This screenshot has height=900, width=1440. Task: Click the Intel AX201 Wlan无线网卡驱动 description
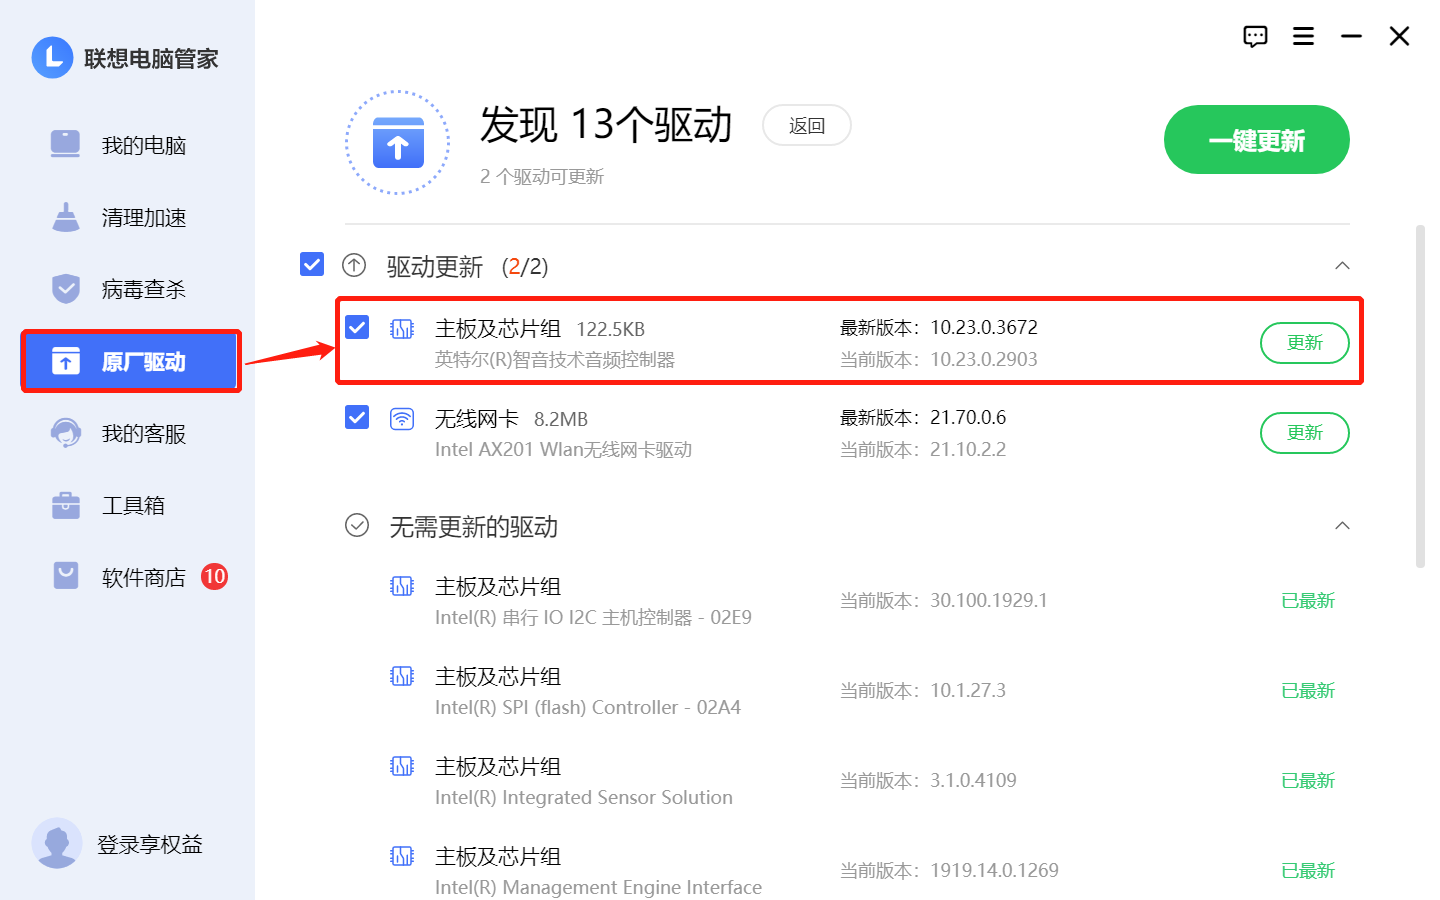(x=563, y=450)
